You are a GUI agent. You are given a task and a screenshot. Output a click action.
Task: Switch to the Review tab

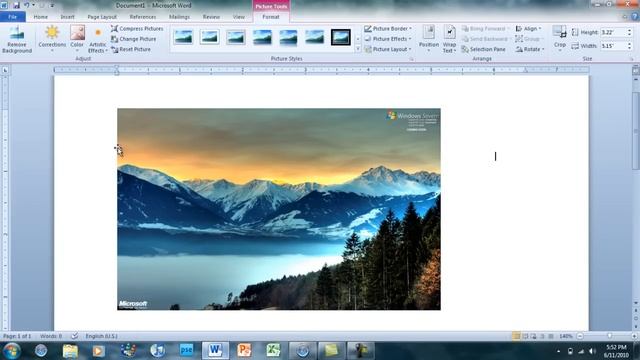pos(211,17)
